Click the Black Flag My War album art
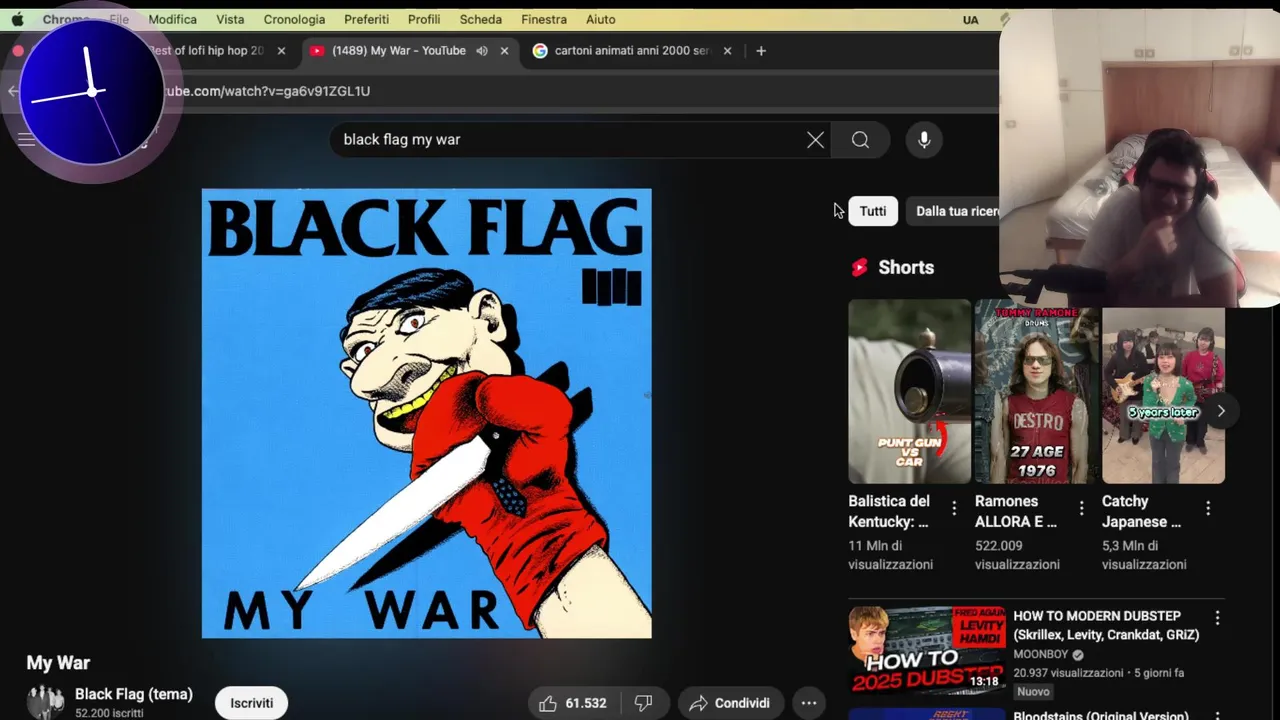This screenshot has width=1280, height=720. (427, 413)
